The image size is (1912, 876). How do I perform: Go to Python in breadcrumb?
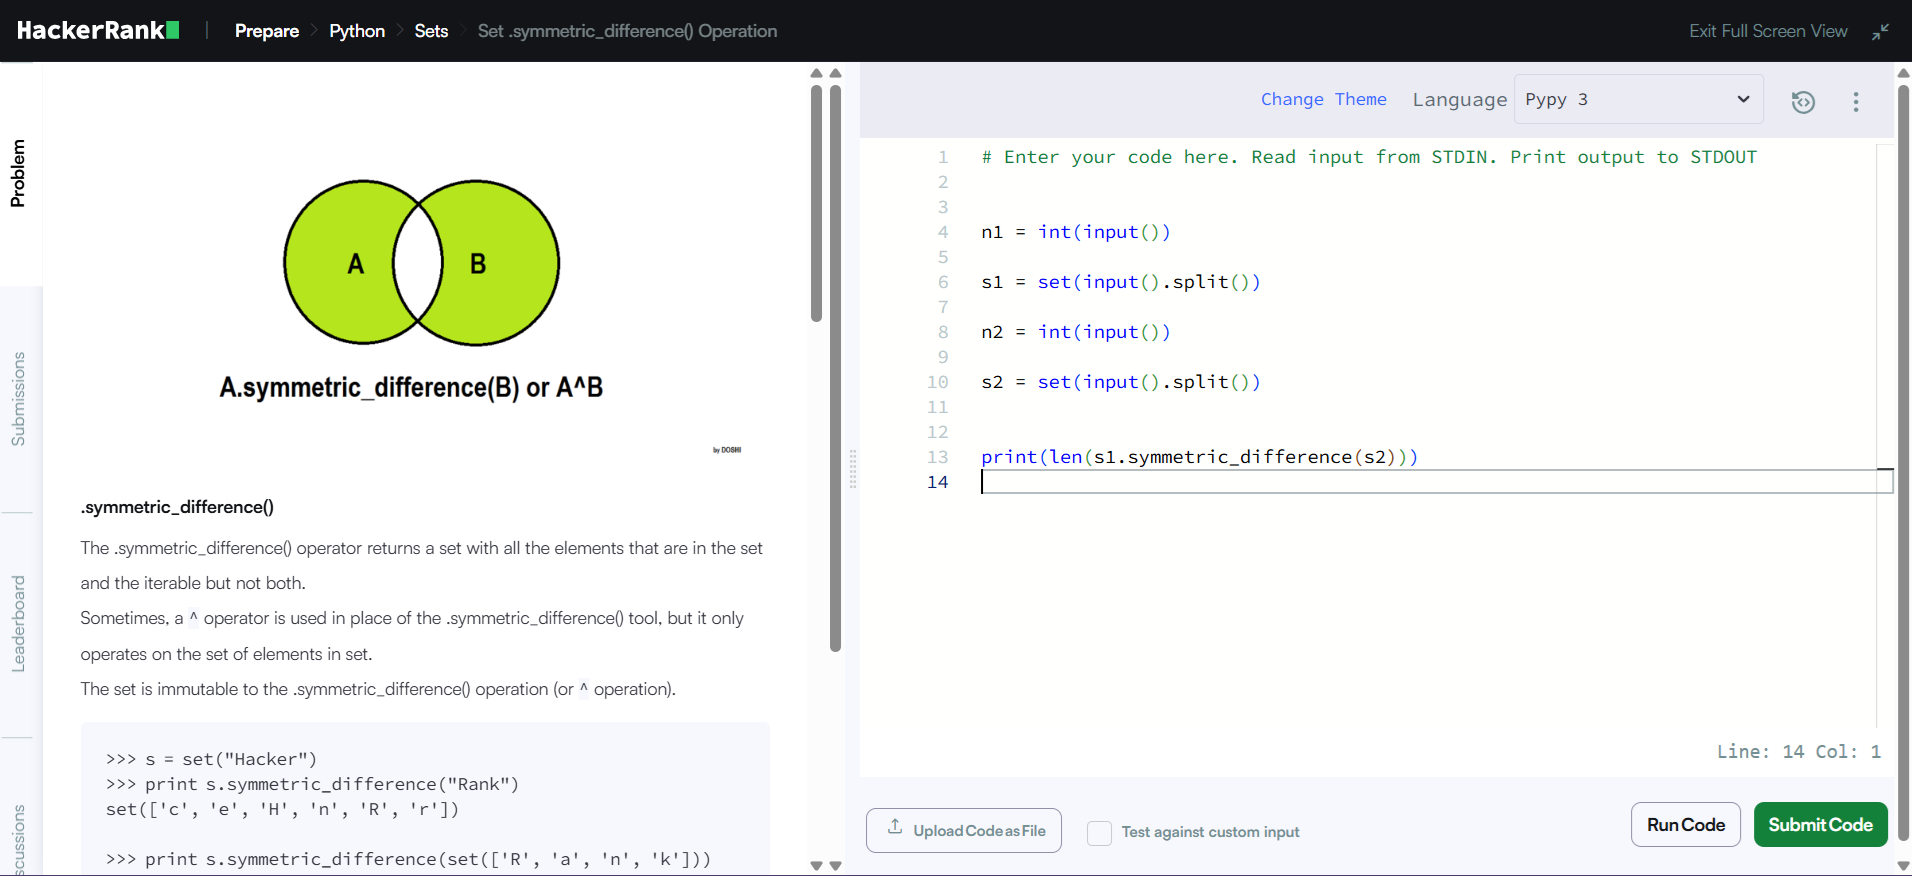[x=357, y=31]
